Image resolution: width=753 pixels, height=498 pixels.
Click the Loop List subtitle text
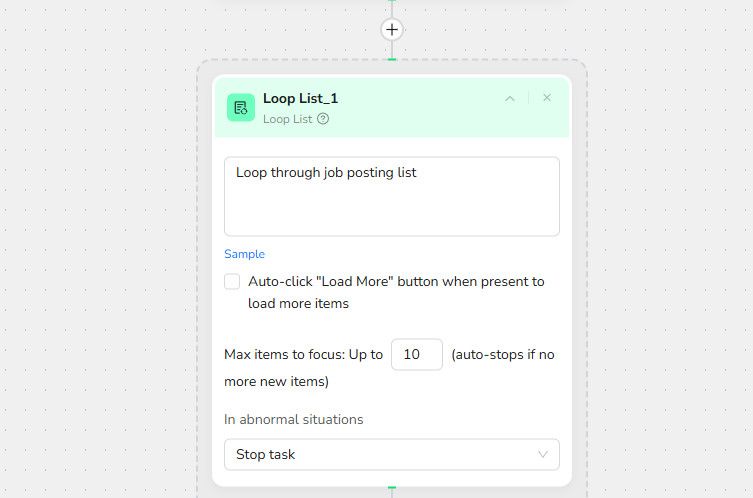(x=288, y=119)
